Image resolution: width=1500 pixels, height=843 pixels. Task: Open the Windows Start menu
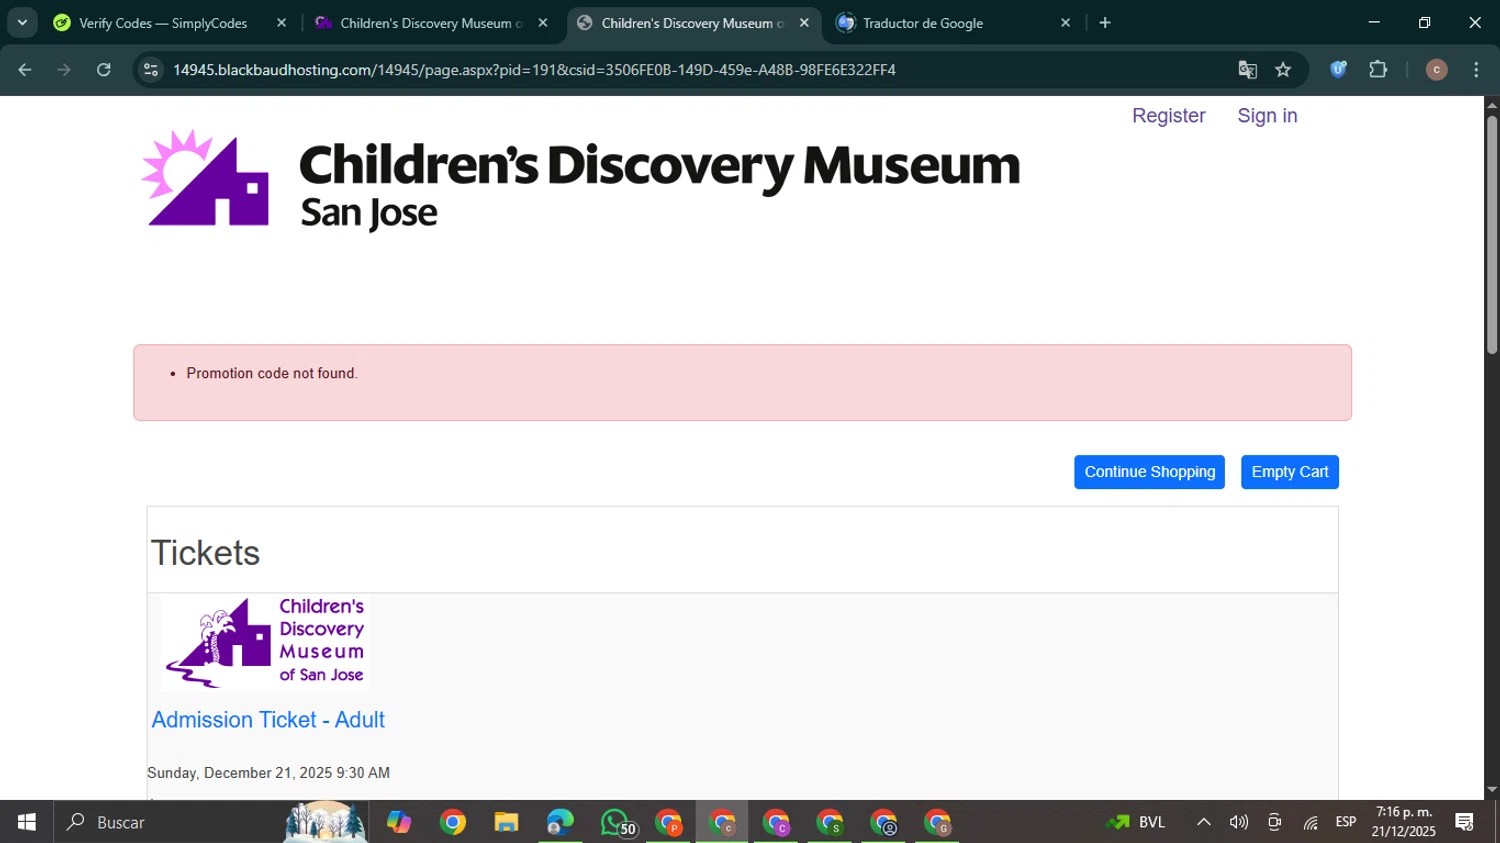click(27, 822)
